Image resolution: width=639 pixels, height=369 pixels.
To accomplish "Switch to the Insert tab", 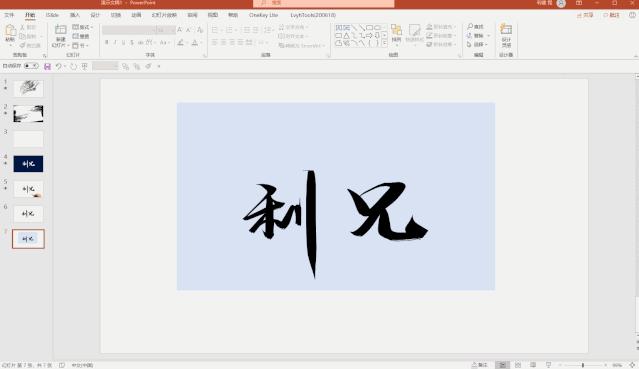I will pos(75,15).
